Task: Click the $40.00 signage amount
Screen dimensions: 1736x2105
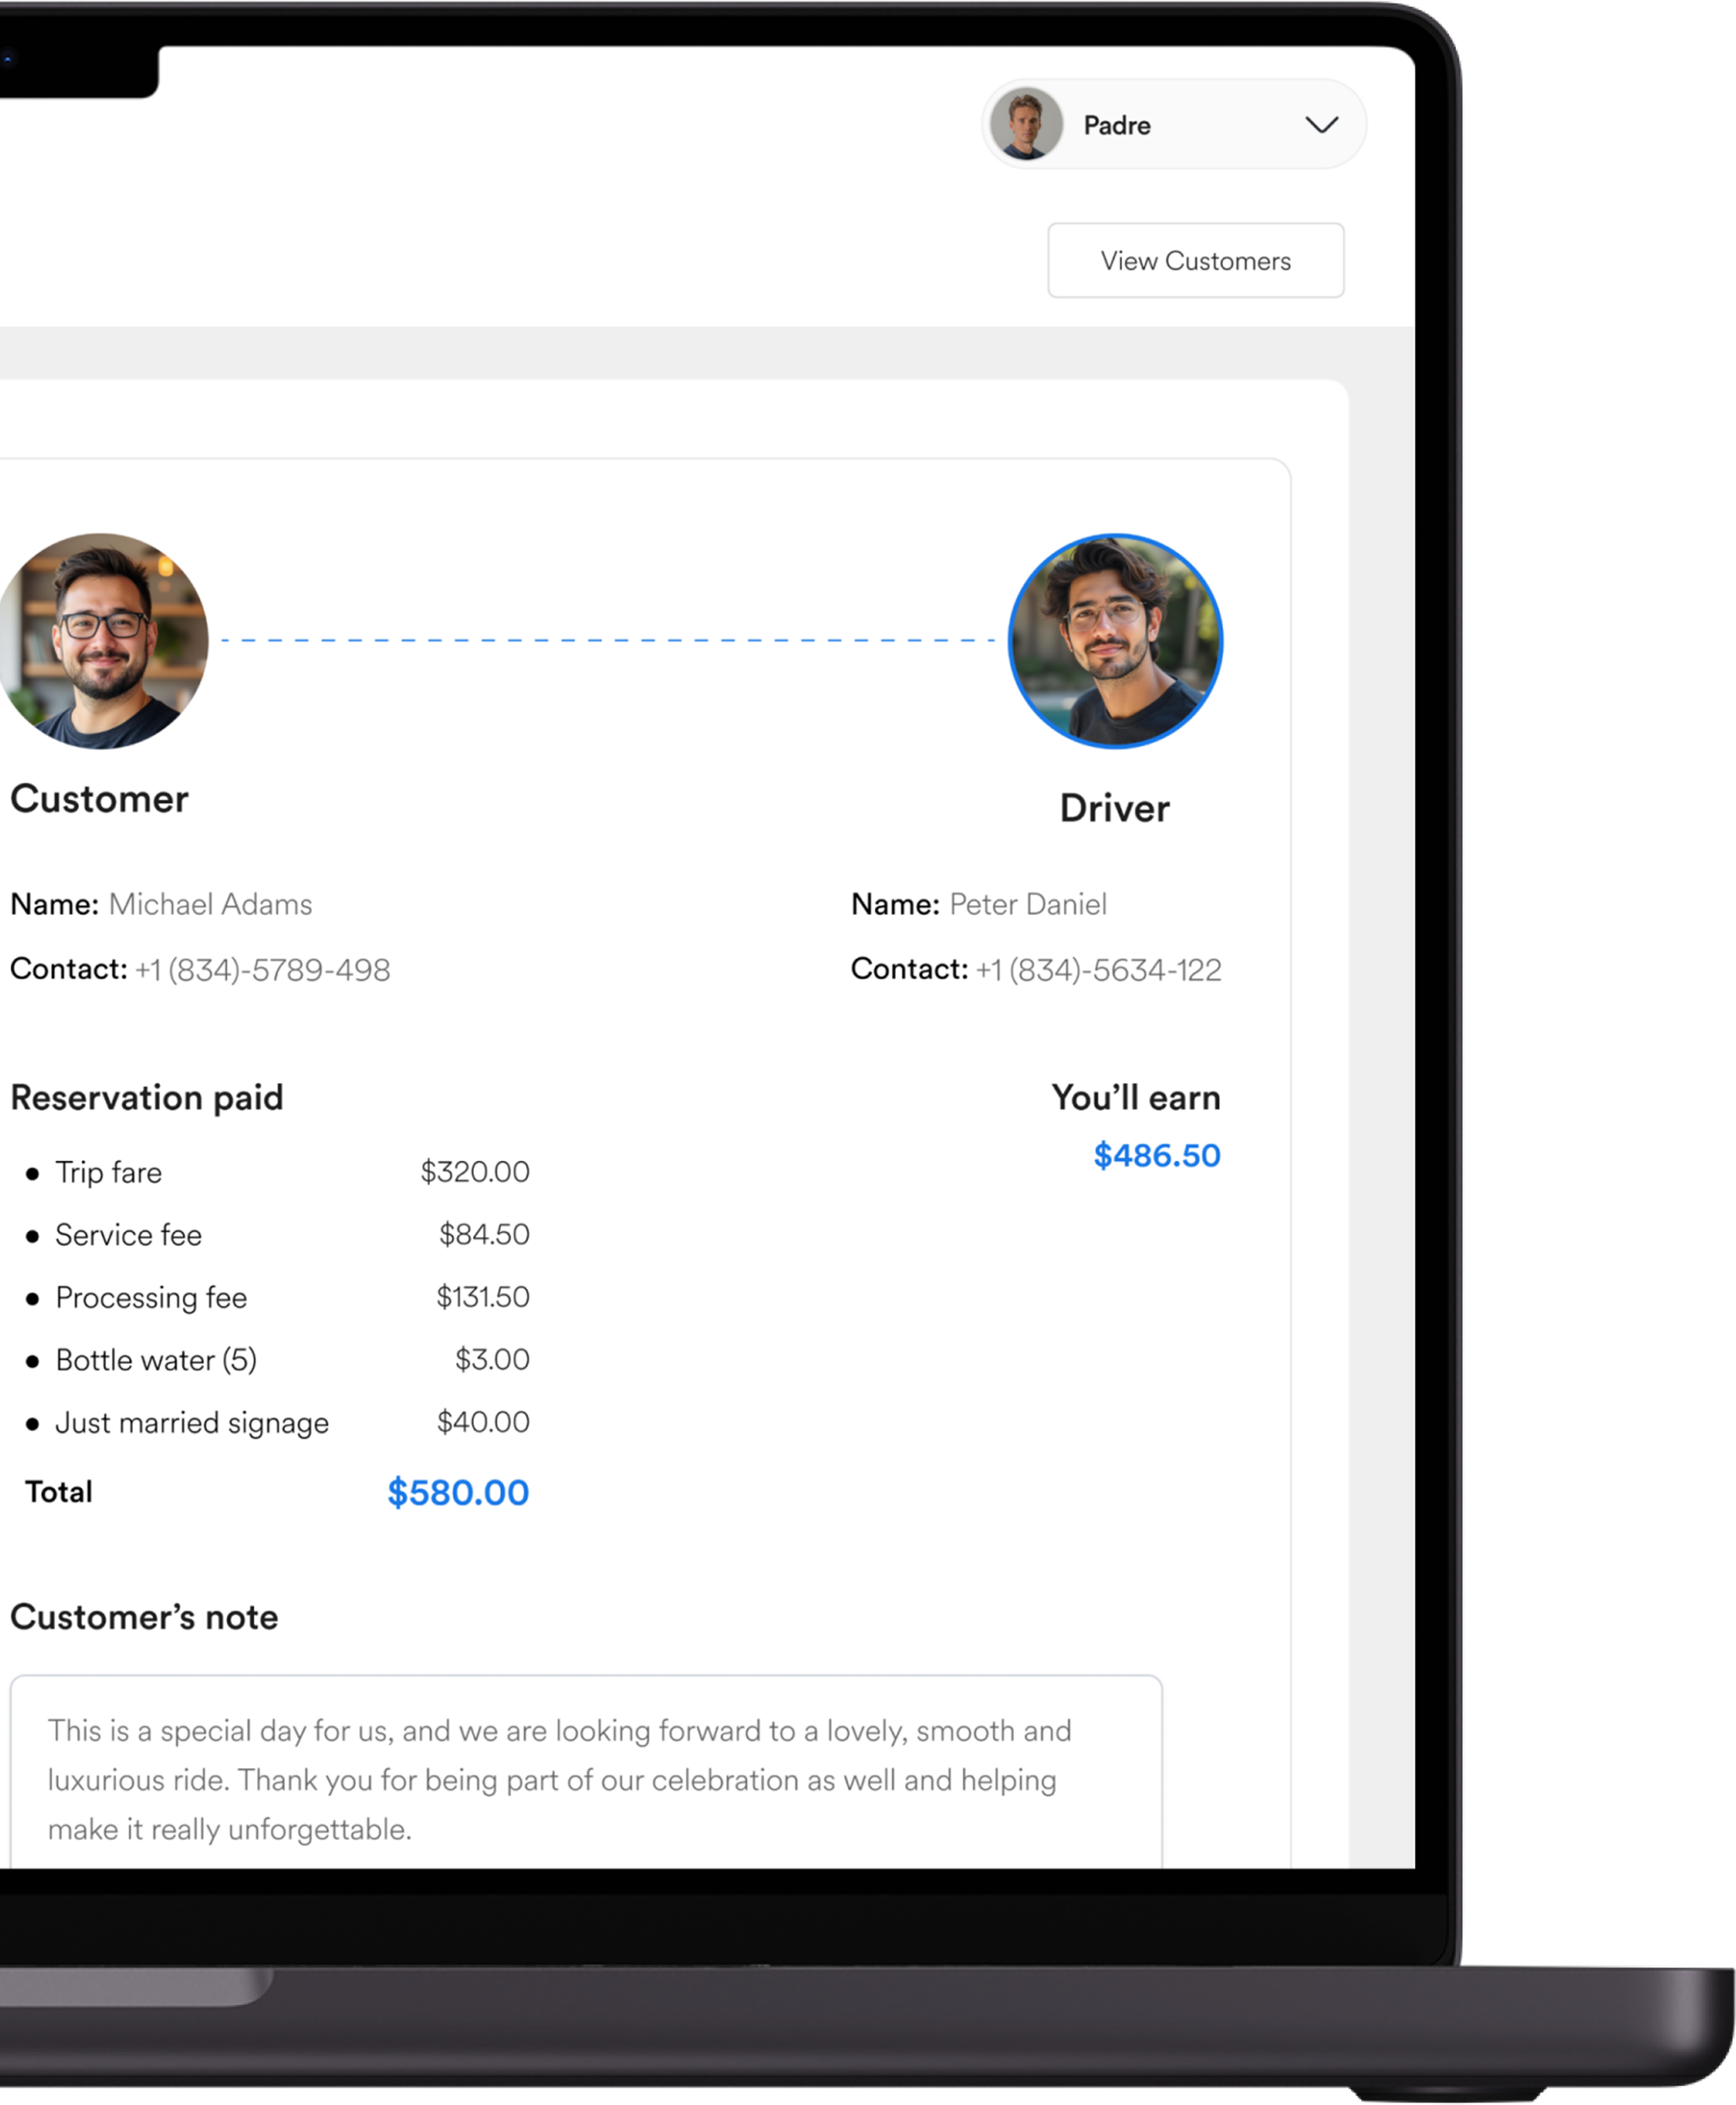Action: coord(483,1421)
